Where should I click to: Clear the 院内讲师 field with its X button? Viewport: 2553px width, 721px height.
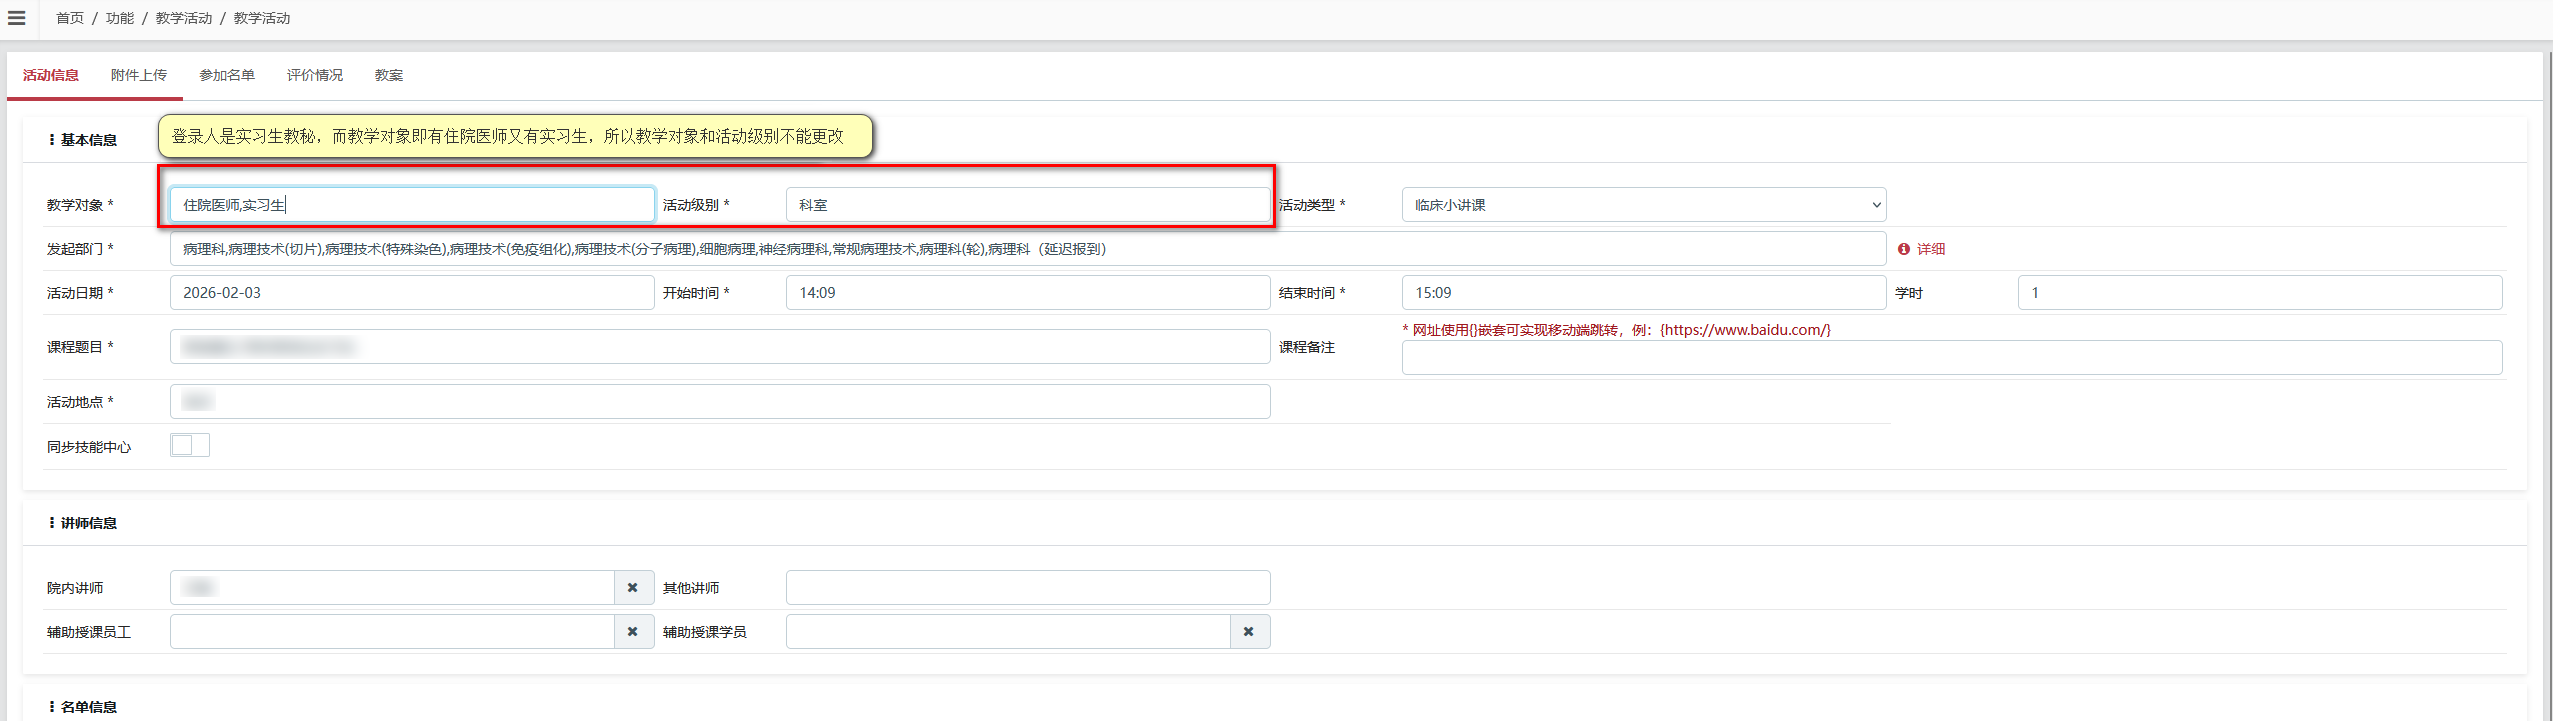pos(632,588)
